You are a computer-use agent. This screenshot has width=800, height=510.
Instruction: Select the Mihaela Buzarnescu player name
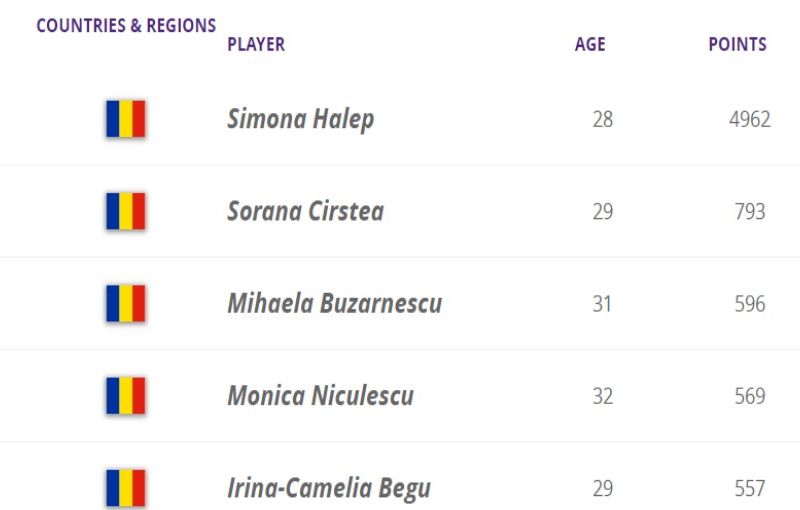(x=334, y=303)
